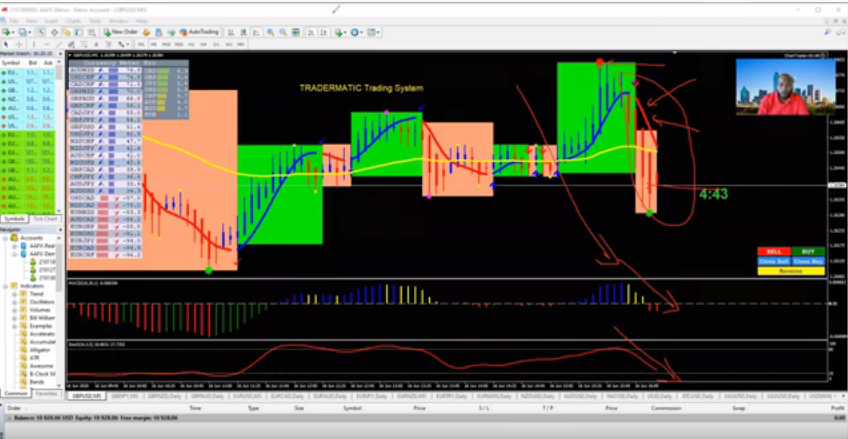The width and height of the screenshot is (848, 439).
Task: Switch chart to bar chart type
Action: 231,32
